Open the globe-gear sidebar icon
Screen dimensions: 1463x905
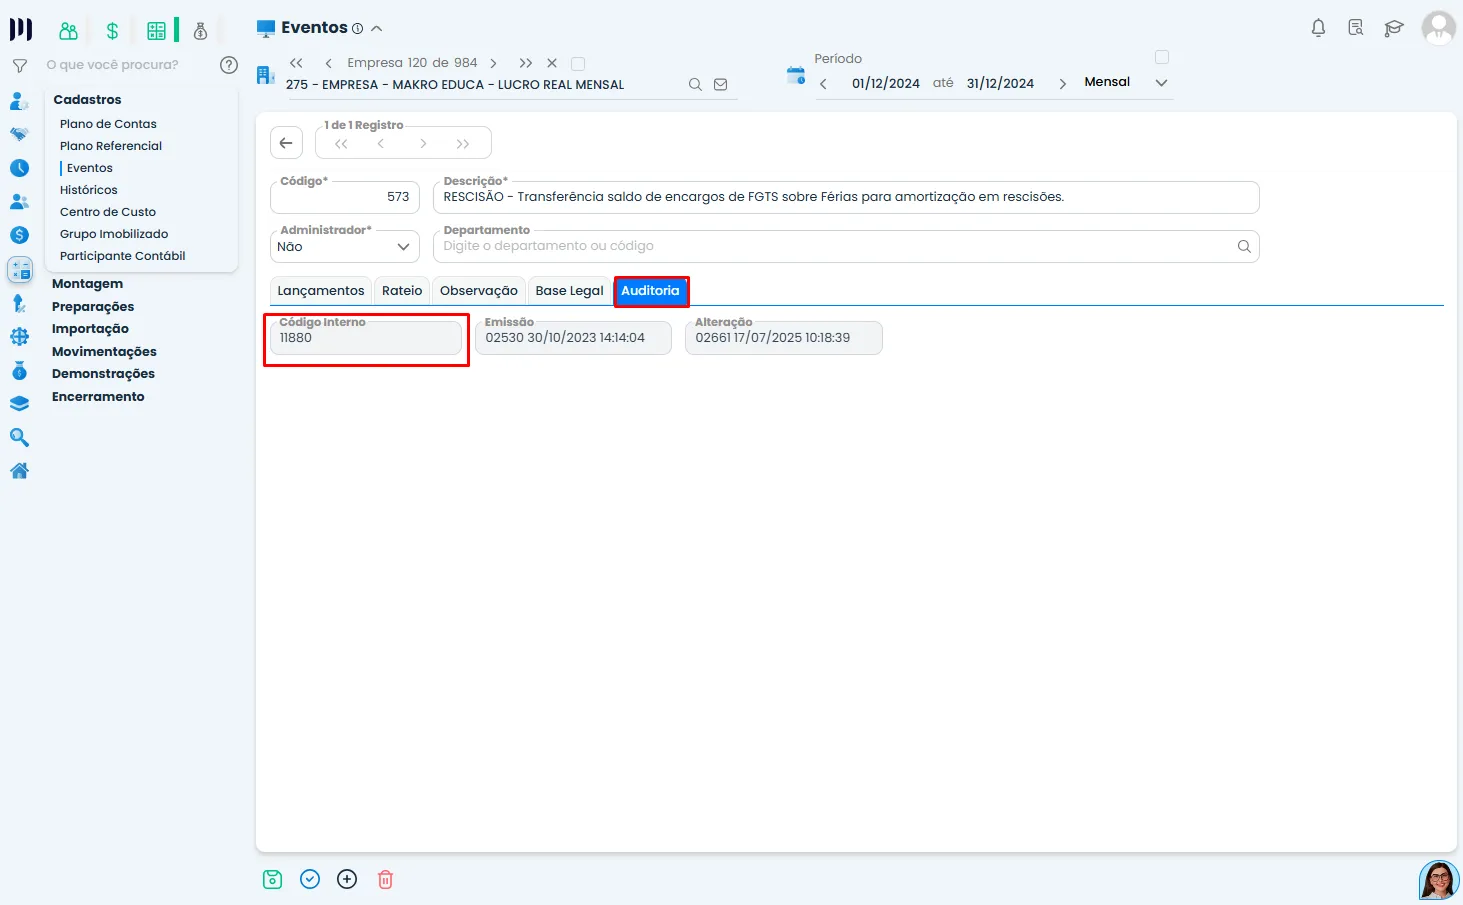[19, 337]
